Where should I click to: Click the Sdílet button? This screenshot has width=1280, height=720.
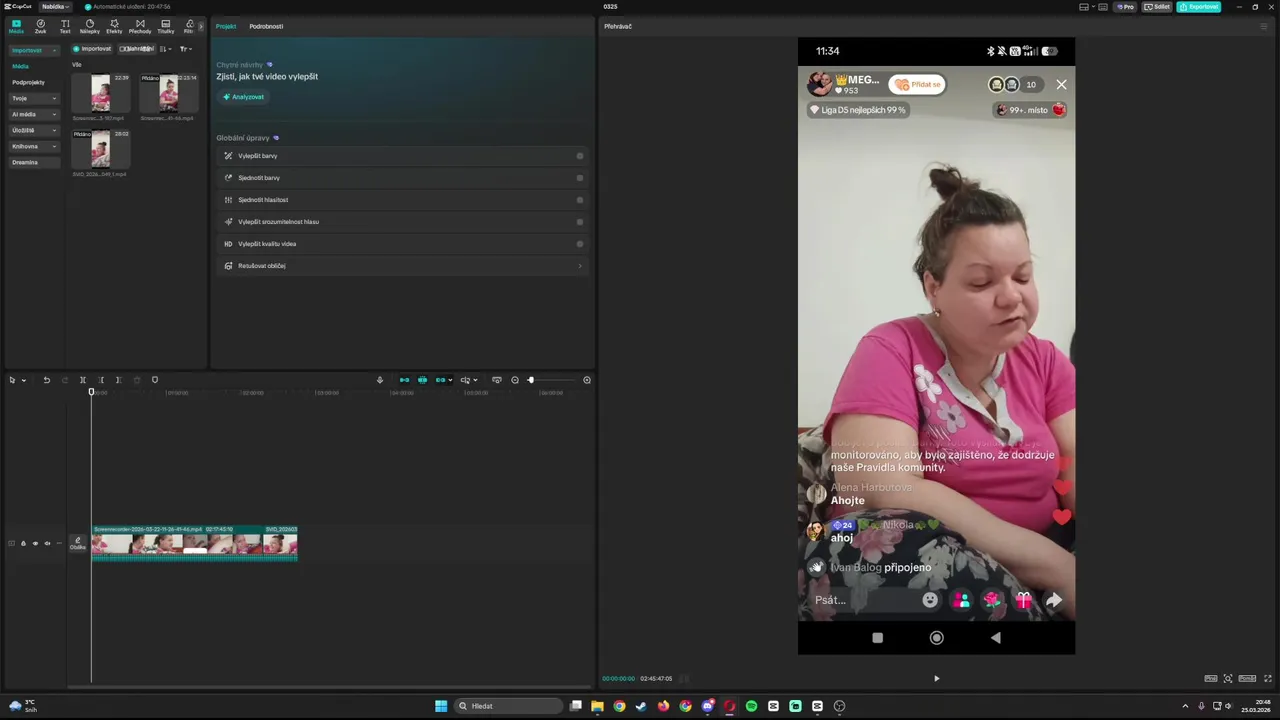[x=1158, y=7]
